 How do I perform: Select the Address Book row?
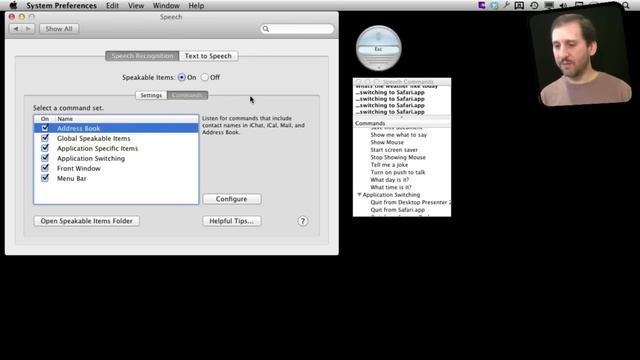click(x=116, y=128)
